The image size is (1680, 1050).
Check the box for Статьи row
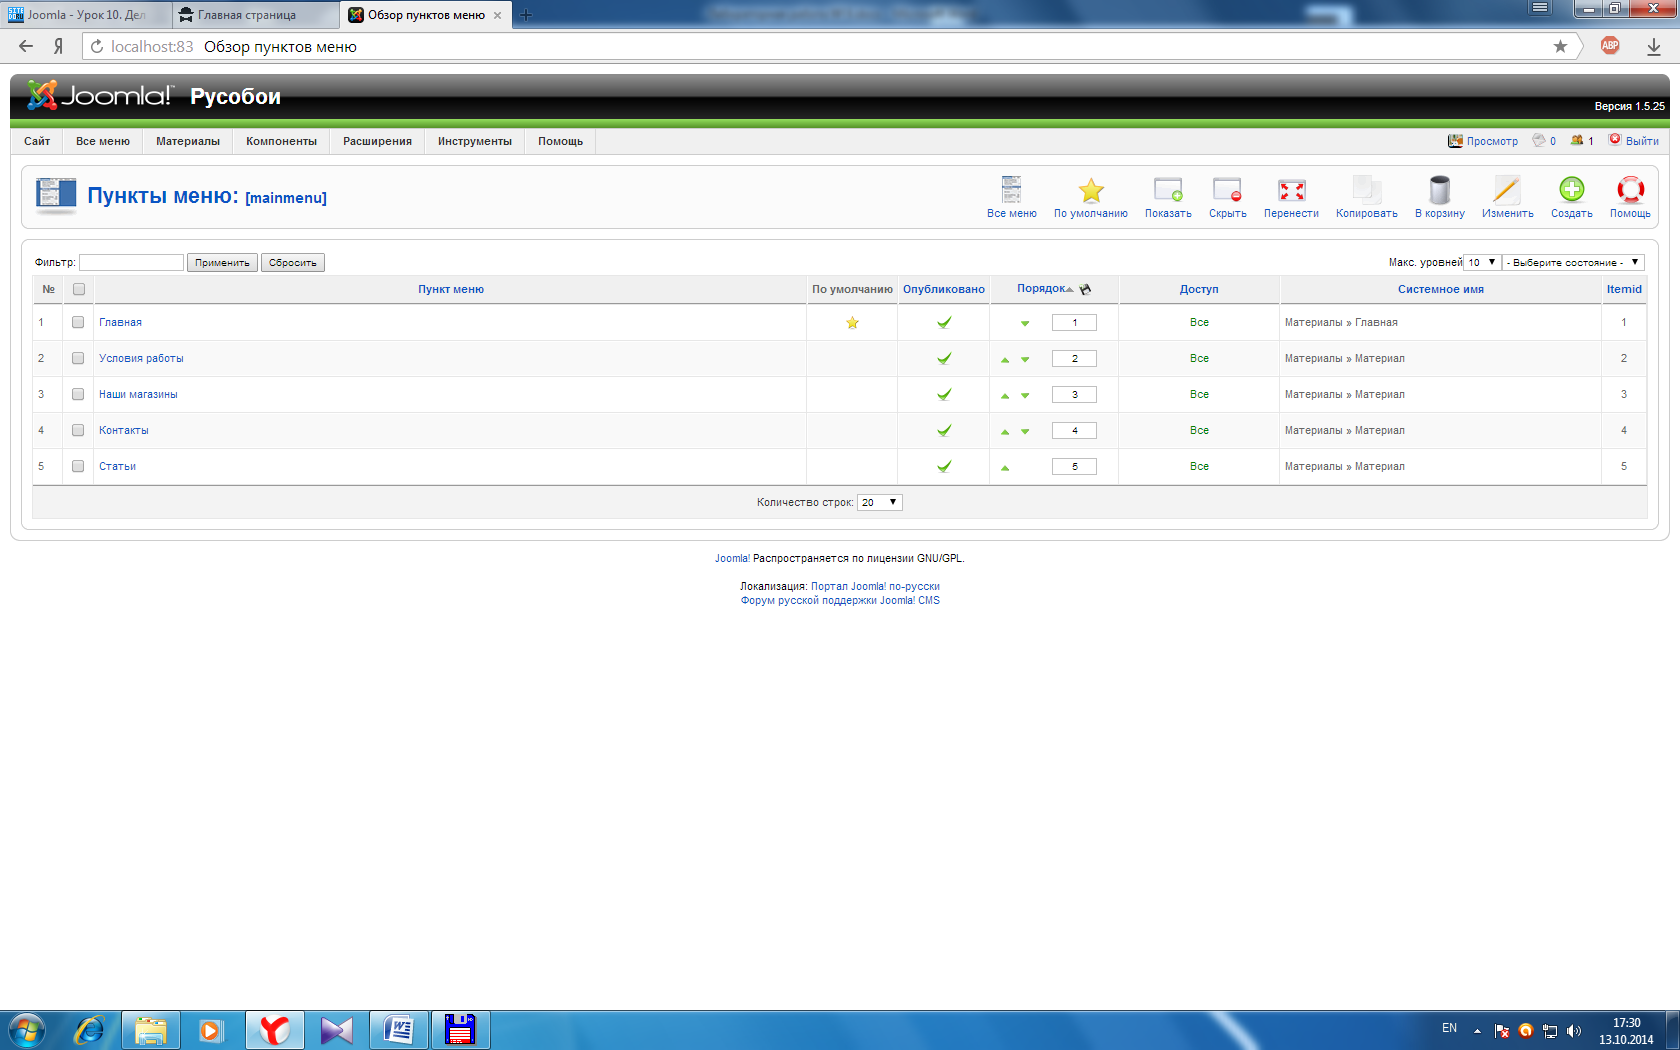pyautogui.click(x=78, y=466)
